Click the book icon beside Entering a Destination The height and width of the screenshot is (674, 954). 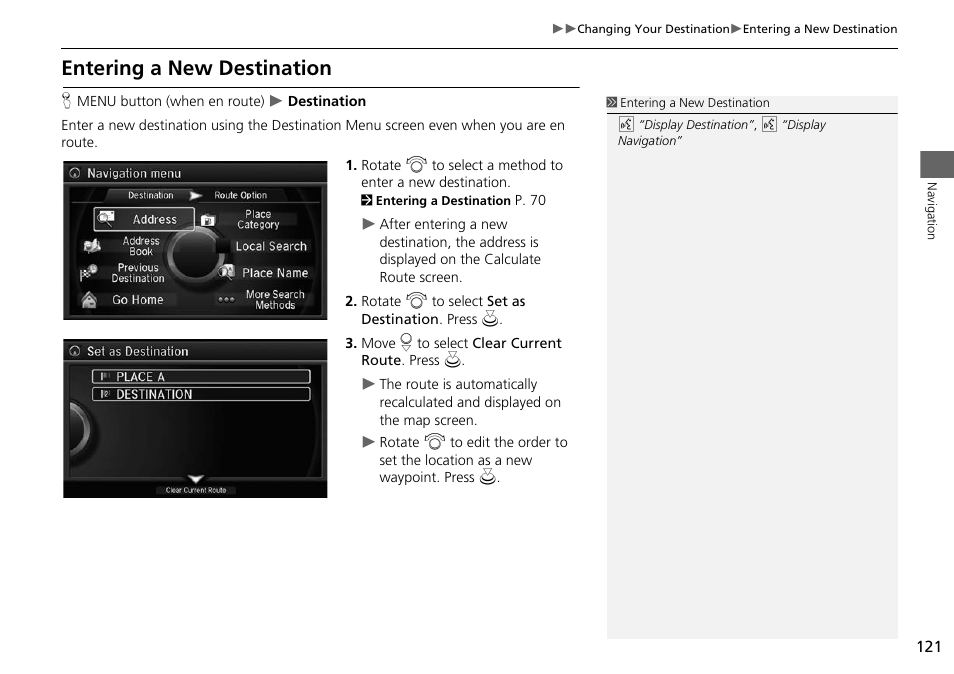click(x=367, y=200)
